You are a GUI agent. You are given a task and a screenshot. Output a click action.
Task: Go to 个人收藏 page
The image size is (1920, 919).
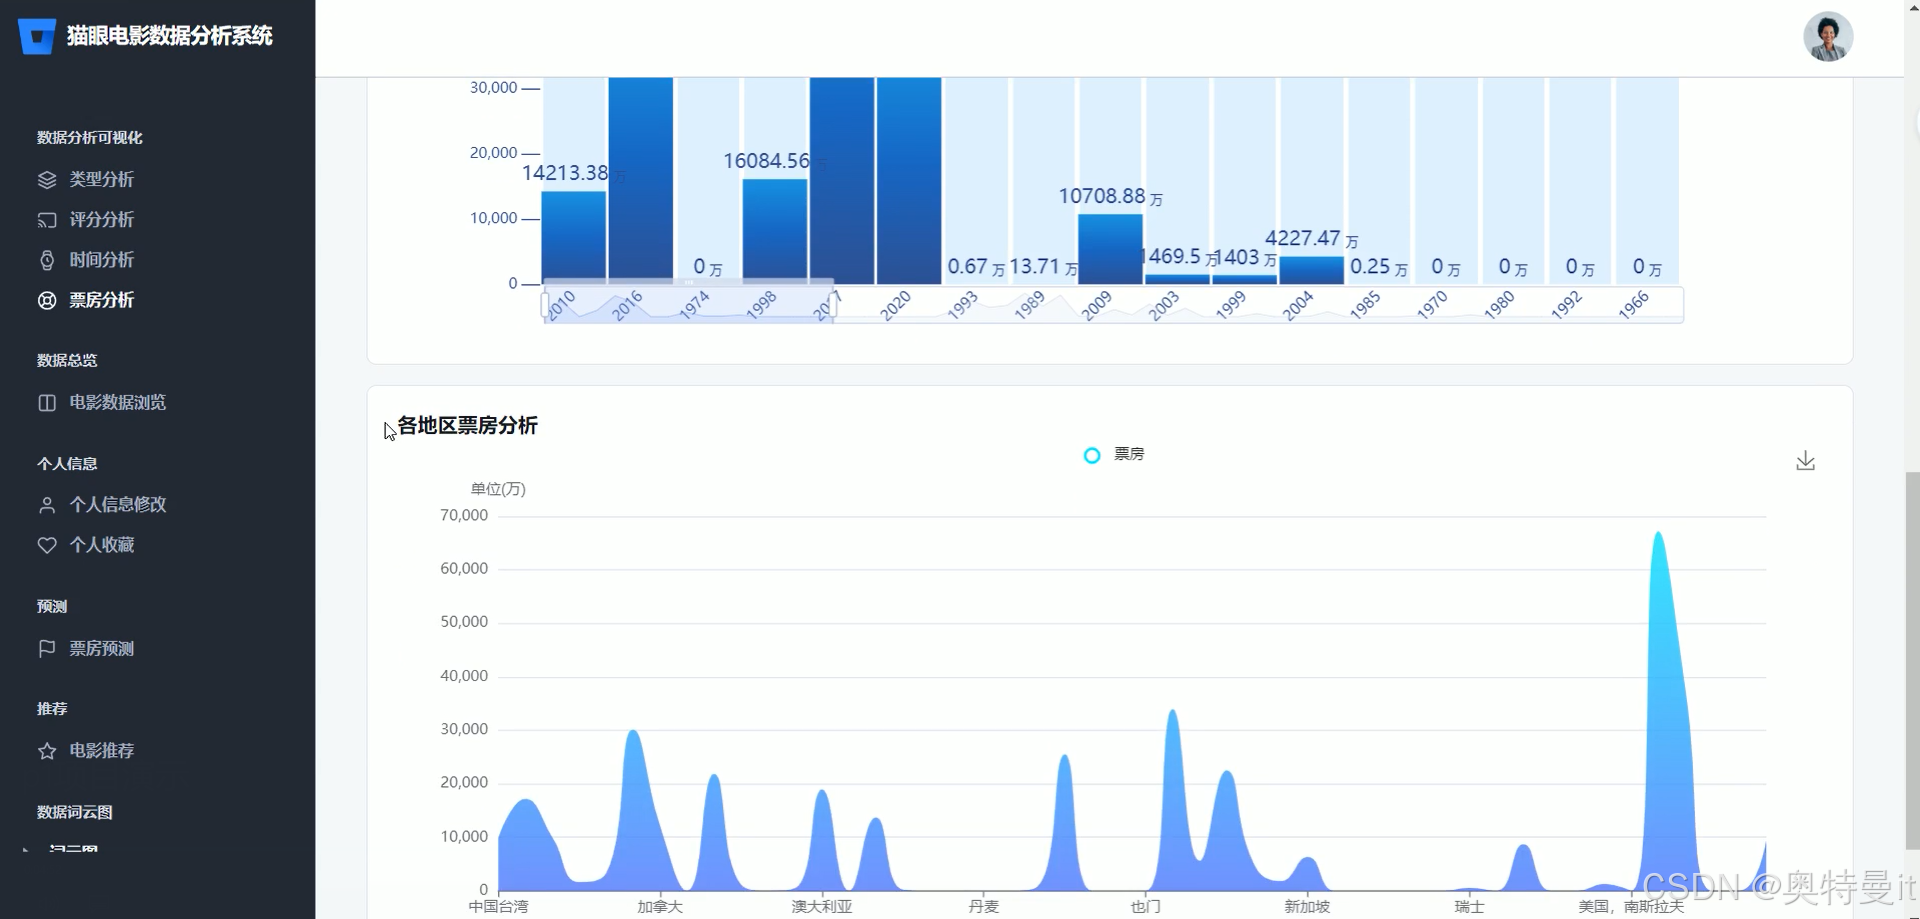coord(101,545)
